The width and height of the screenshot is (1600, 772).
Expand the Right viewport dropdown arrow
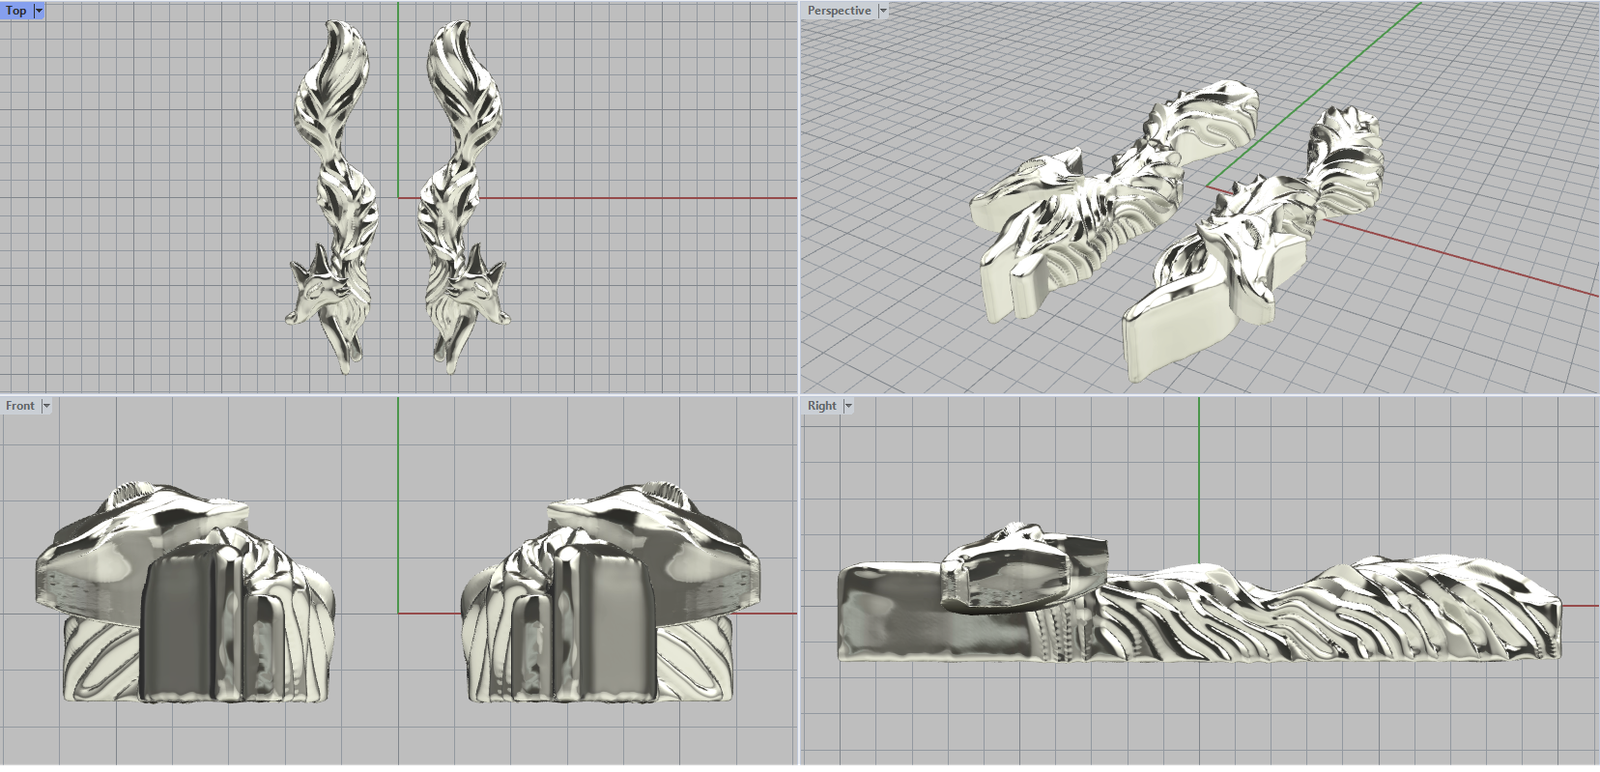(x=848, y=406)
